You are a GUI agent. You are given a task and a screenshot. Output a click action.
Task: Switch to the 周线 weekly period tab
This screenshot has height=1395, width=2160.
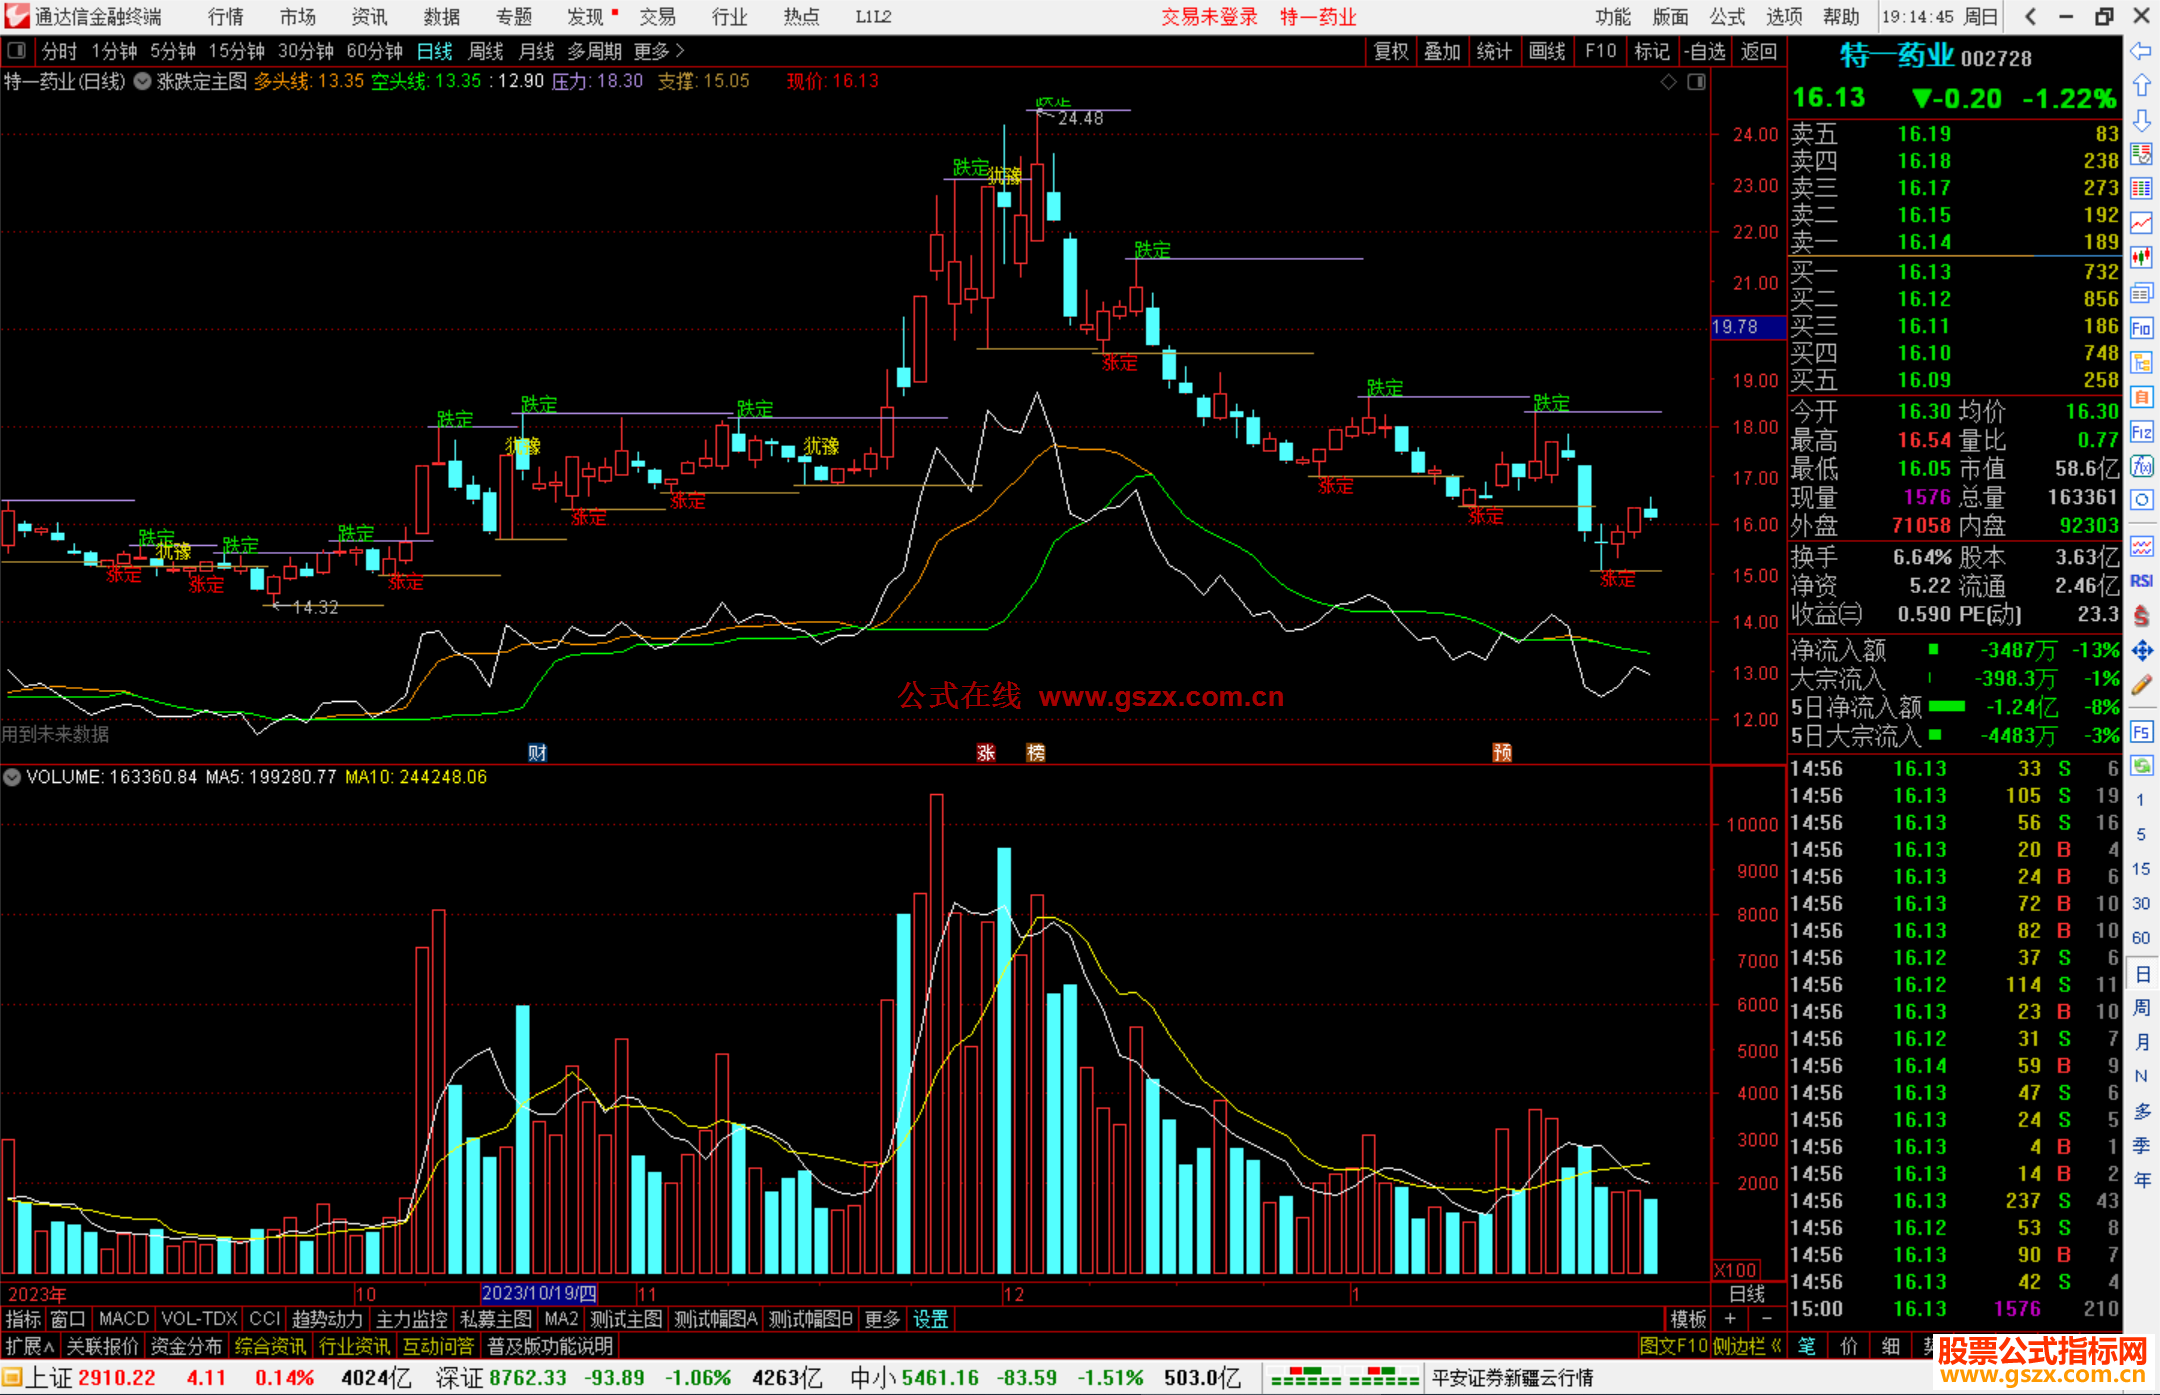pyautogui.click(x=485, y=51)
